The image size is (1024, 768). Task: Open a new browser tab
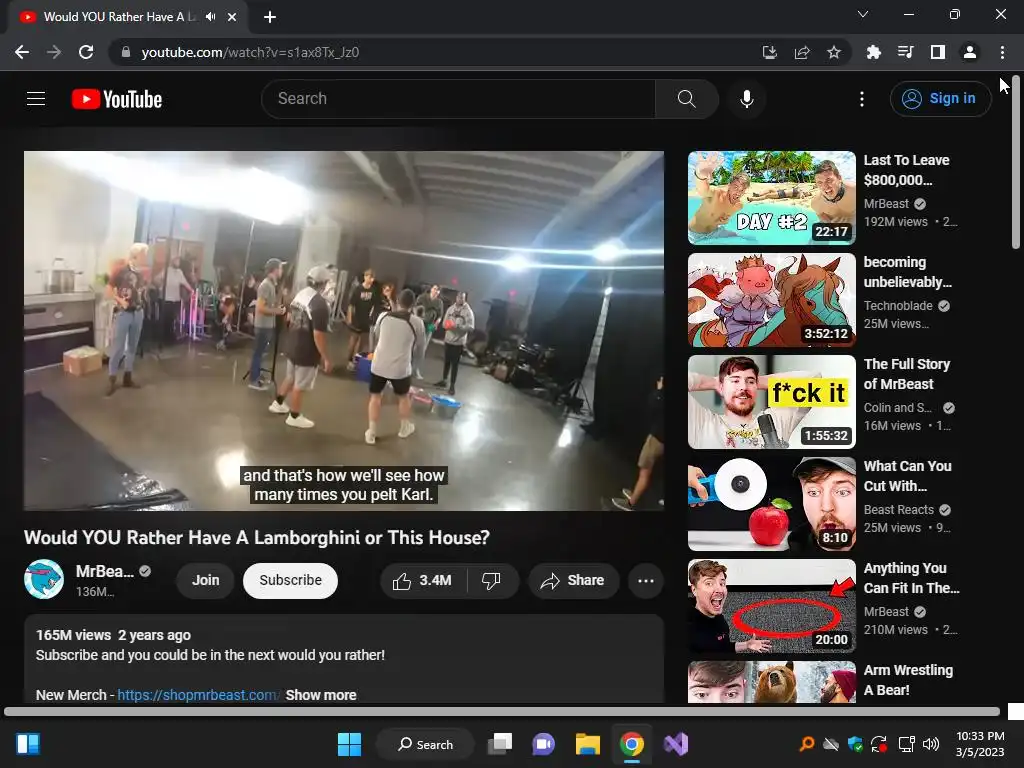click(270, 17)
